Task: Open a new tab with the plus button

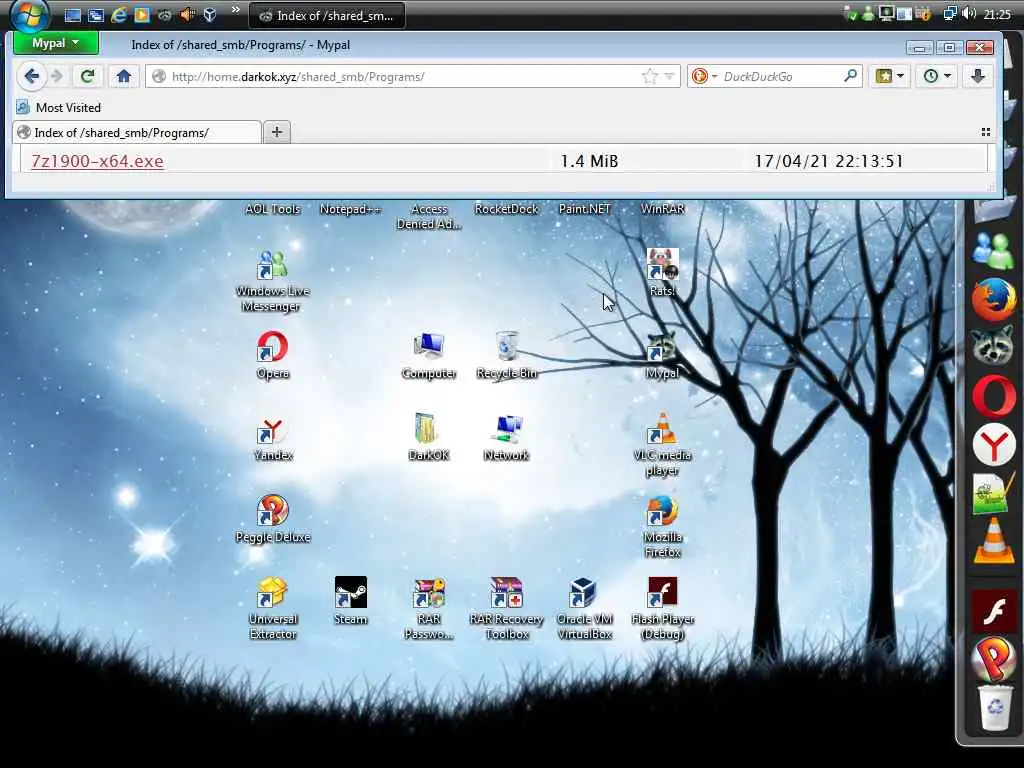Action: point(277,132)
